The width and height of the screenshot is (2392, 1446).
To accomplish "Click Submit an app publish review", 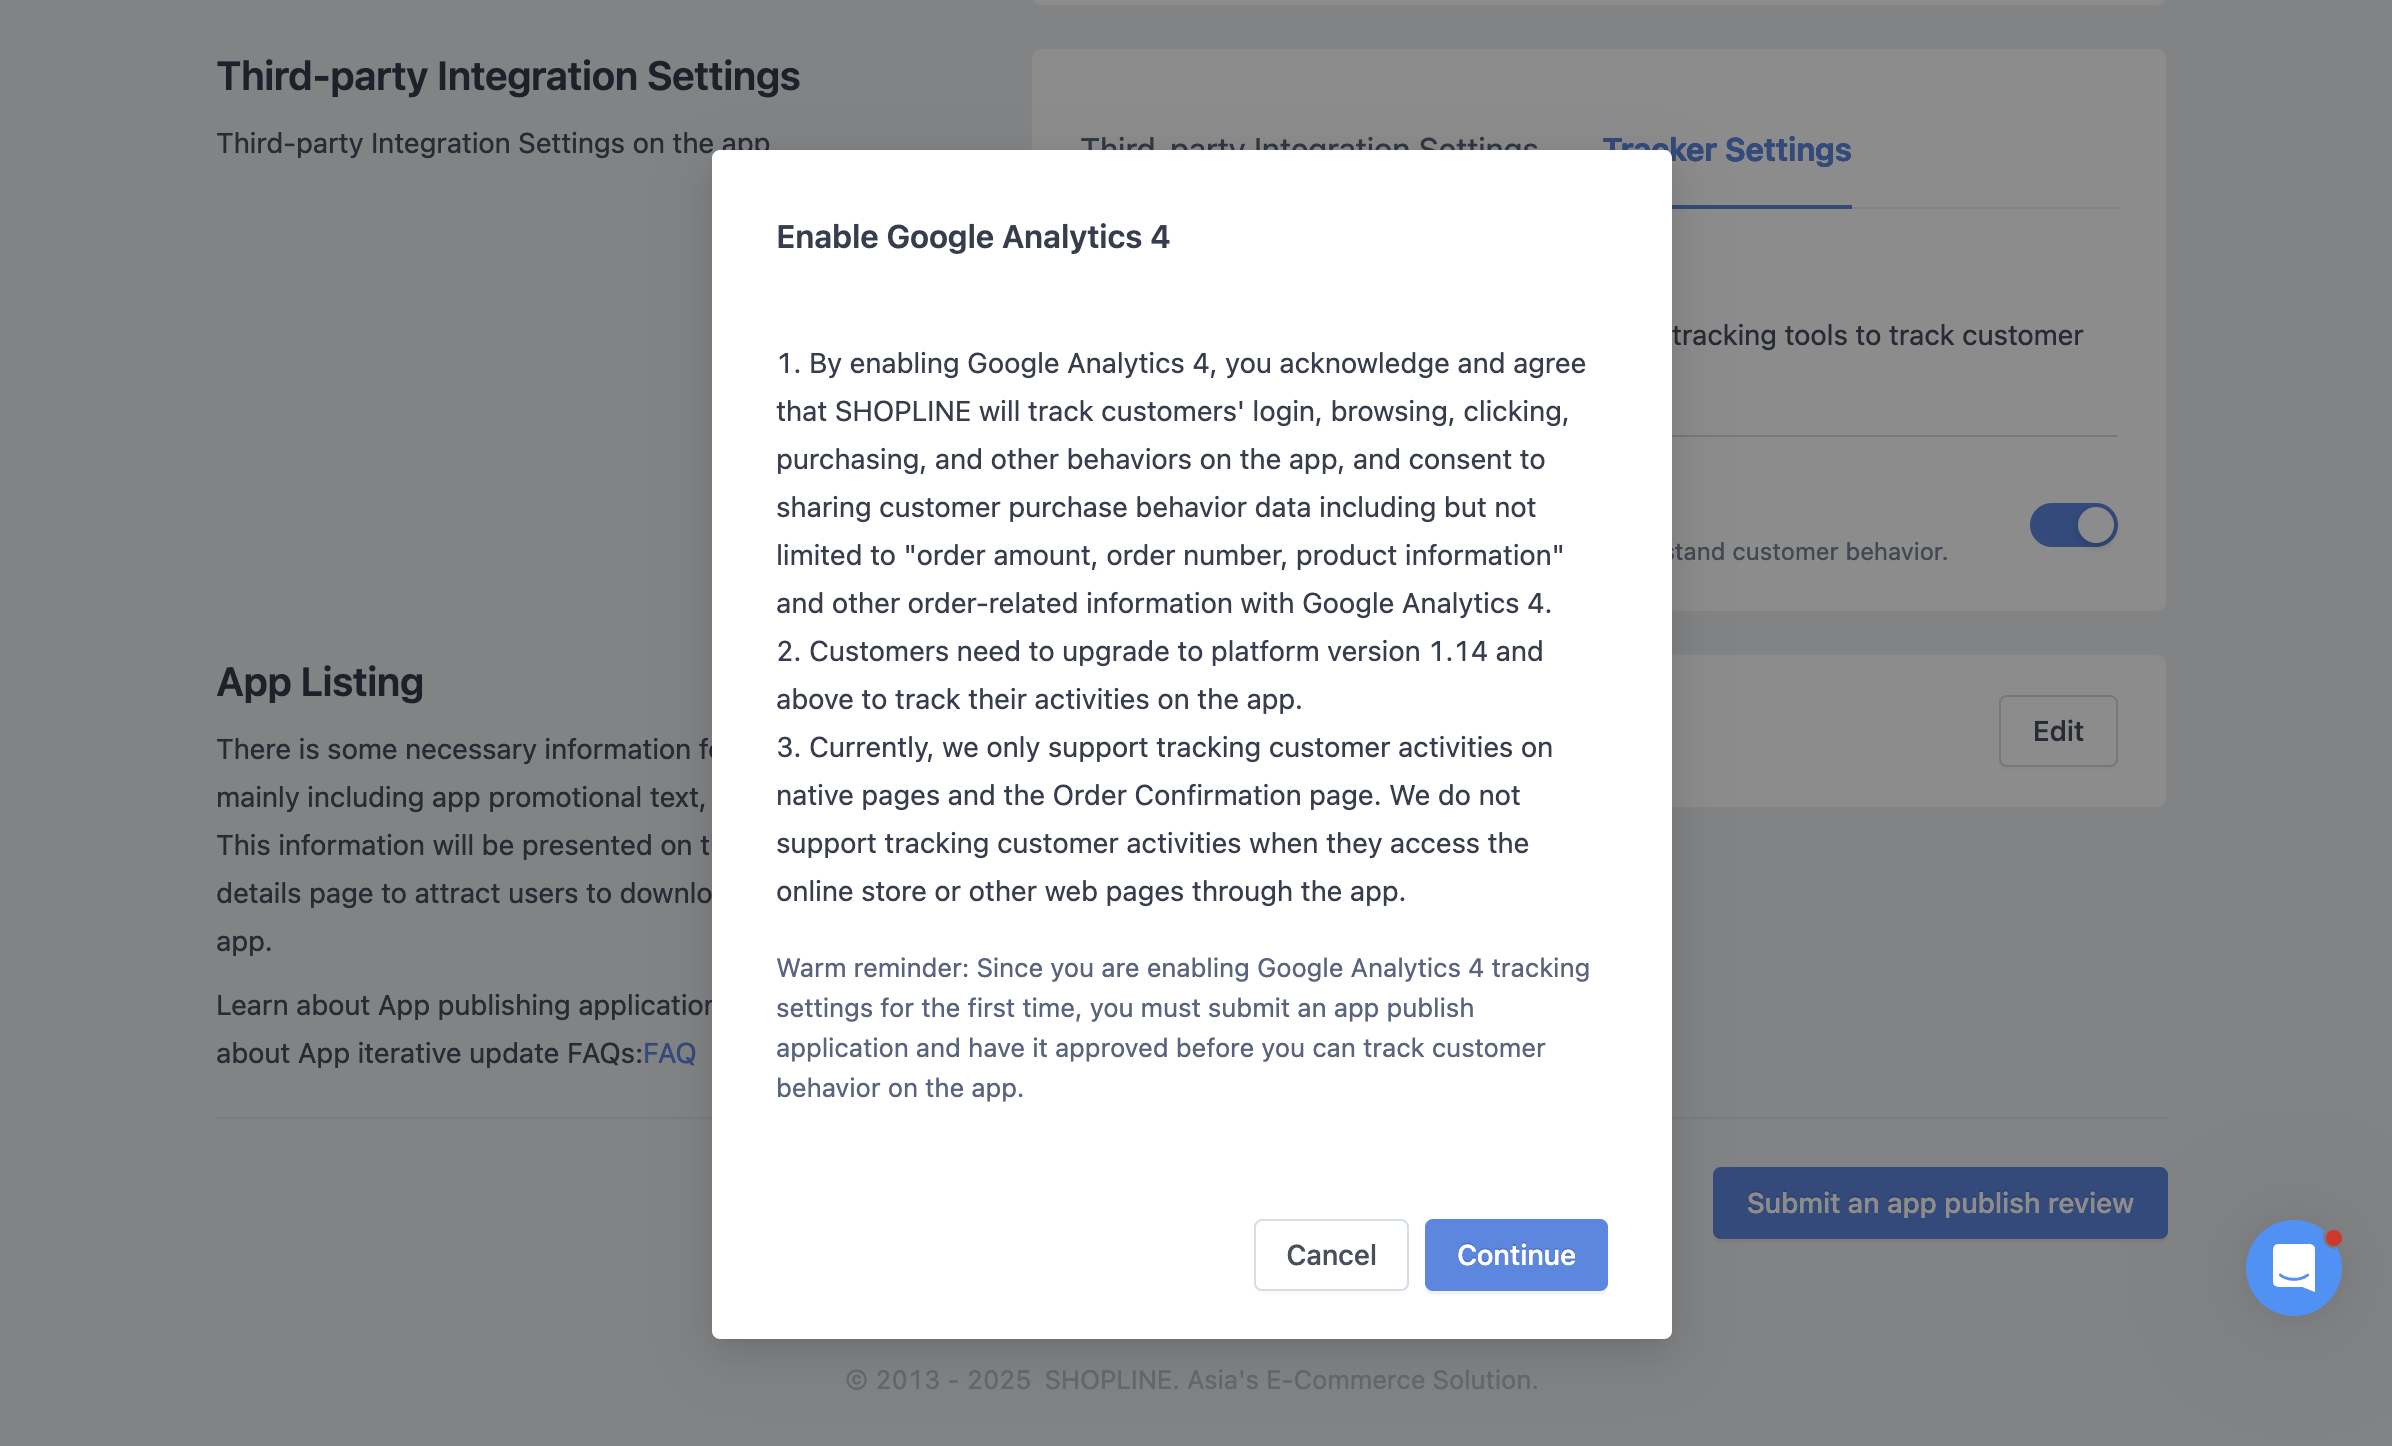I will click(x=1940, y=1203).
